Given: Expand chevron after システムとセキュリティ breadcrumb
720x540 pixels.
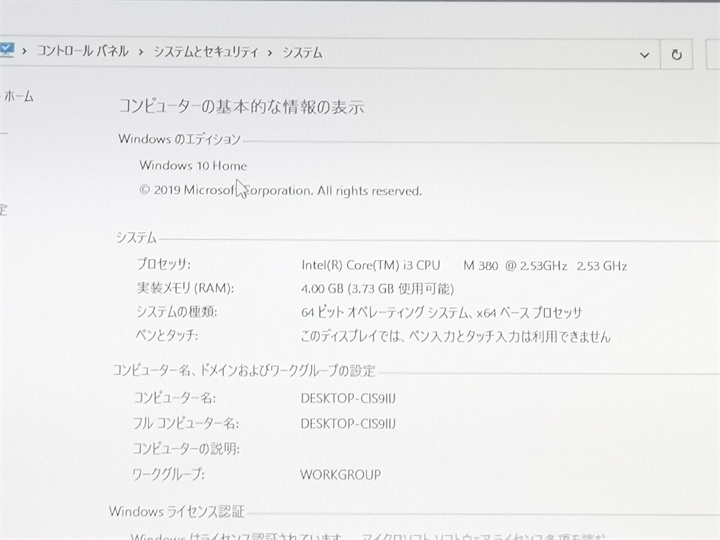Looking at the screenshot, I should (x=270, y=53).
